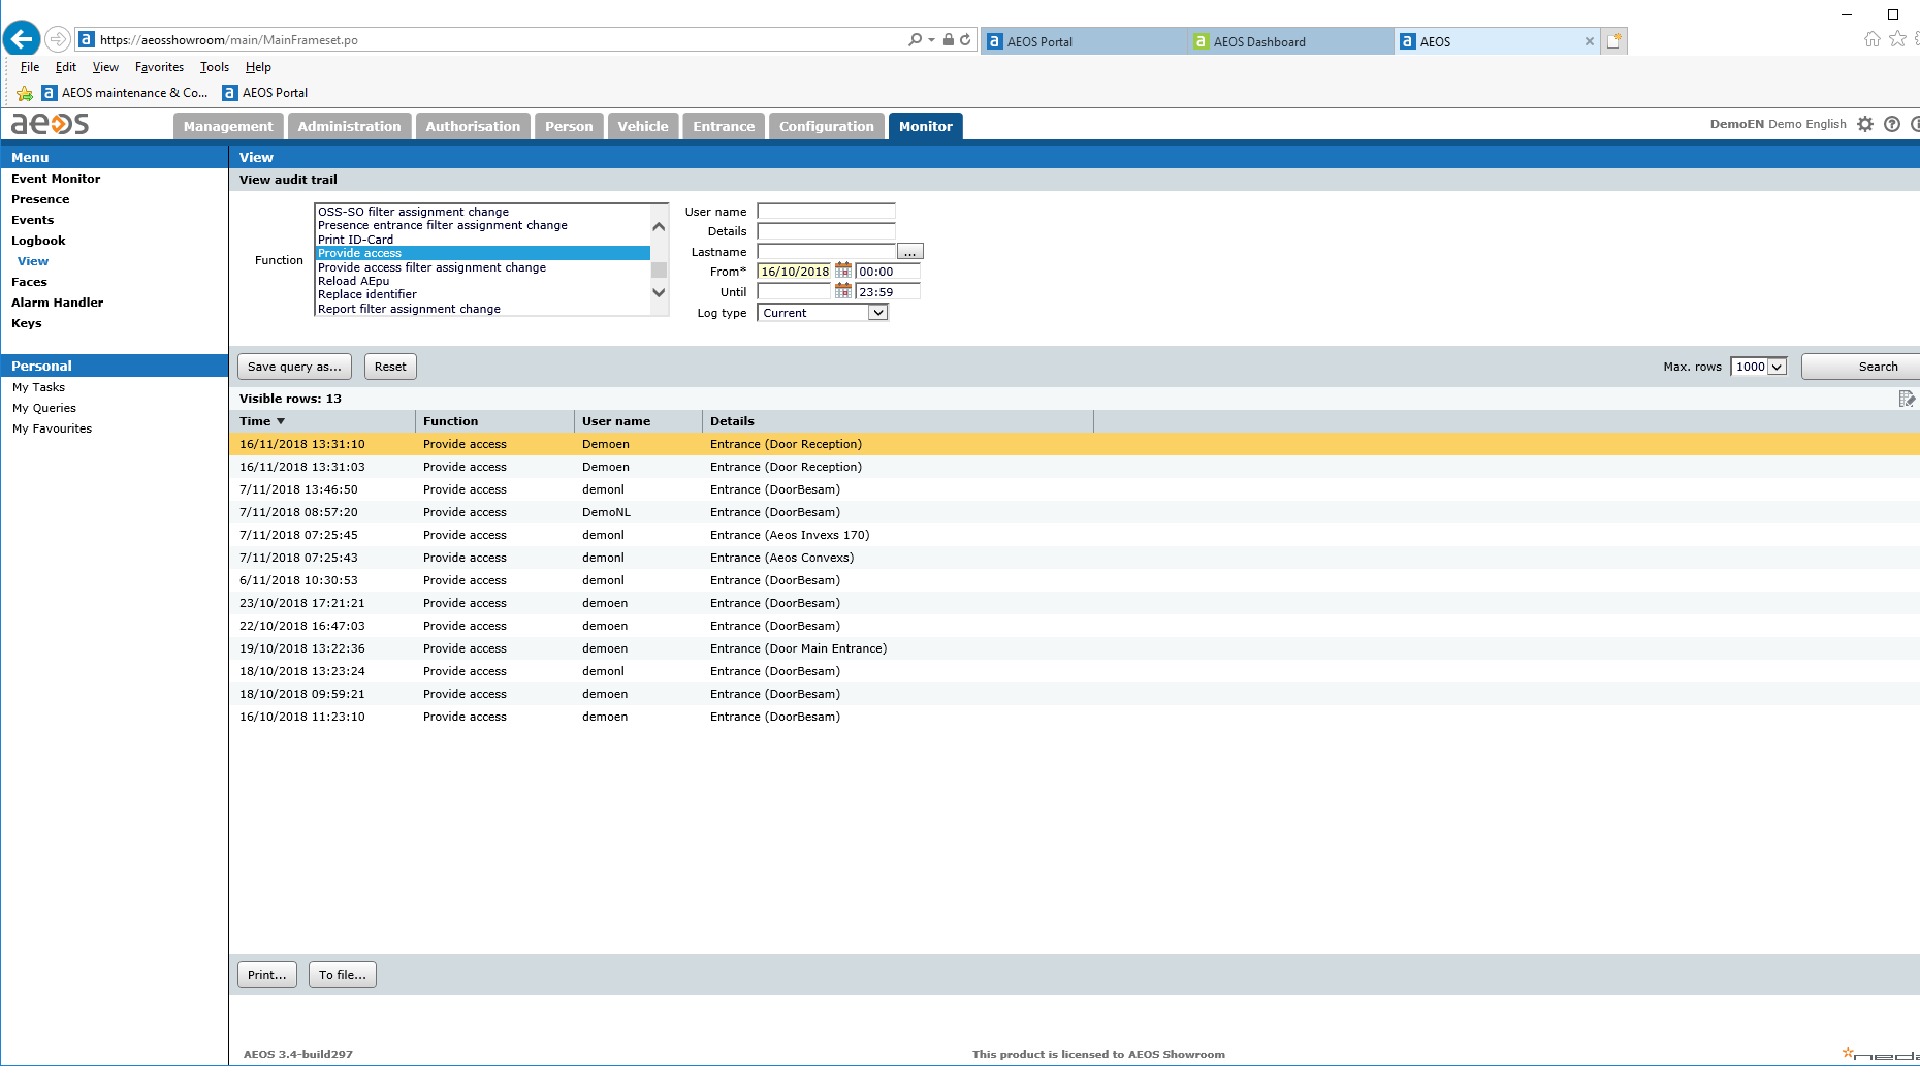This screenshot has width=1920, height=1080.
Task: Open My Tasks under Personal
Action: (38, 387)
